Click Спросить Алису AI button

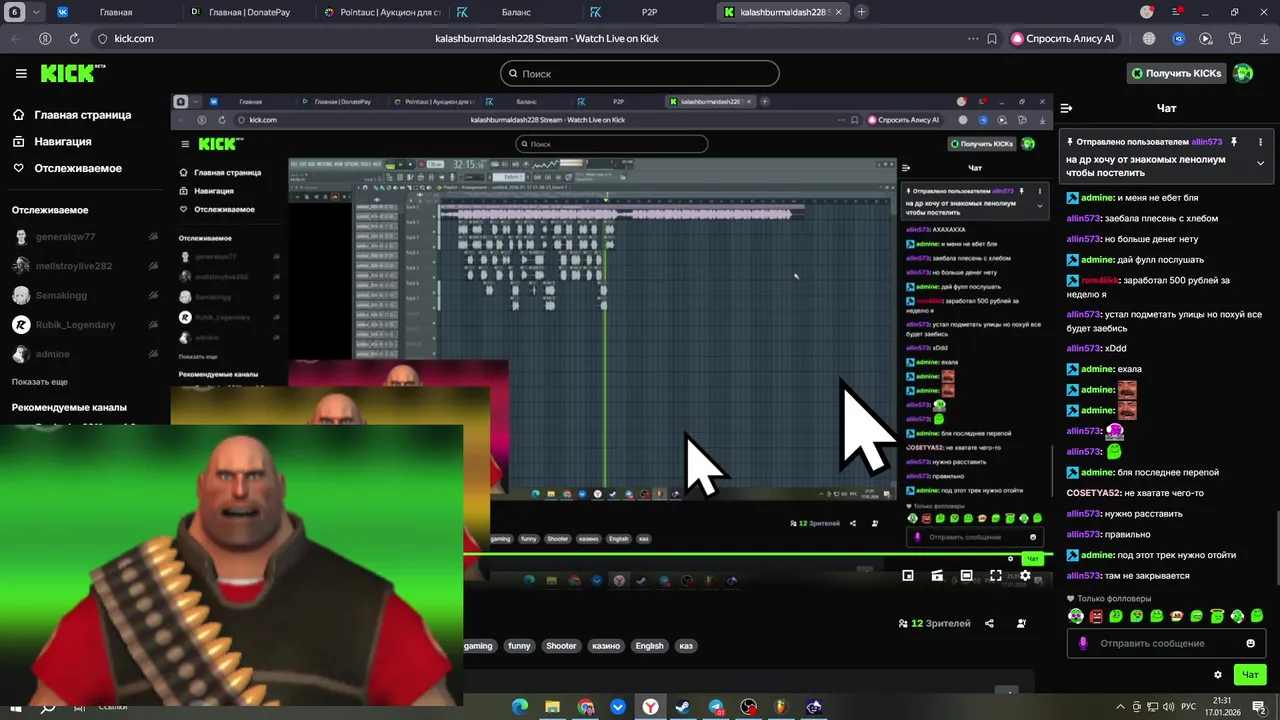tap(1063, 38)
